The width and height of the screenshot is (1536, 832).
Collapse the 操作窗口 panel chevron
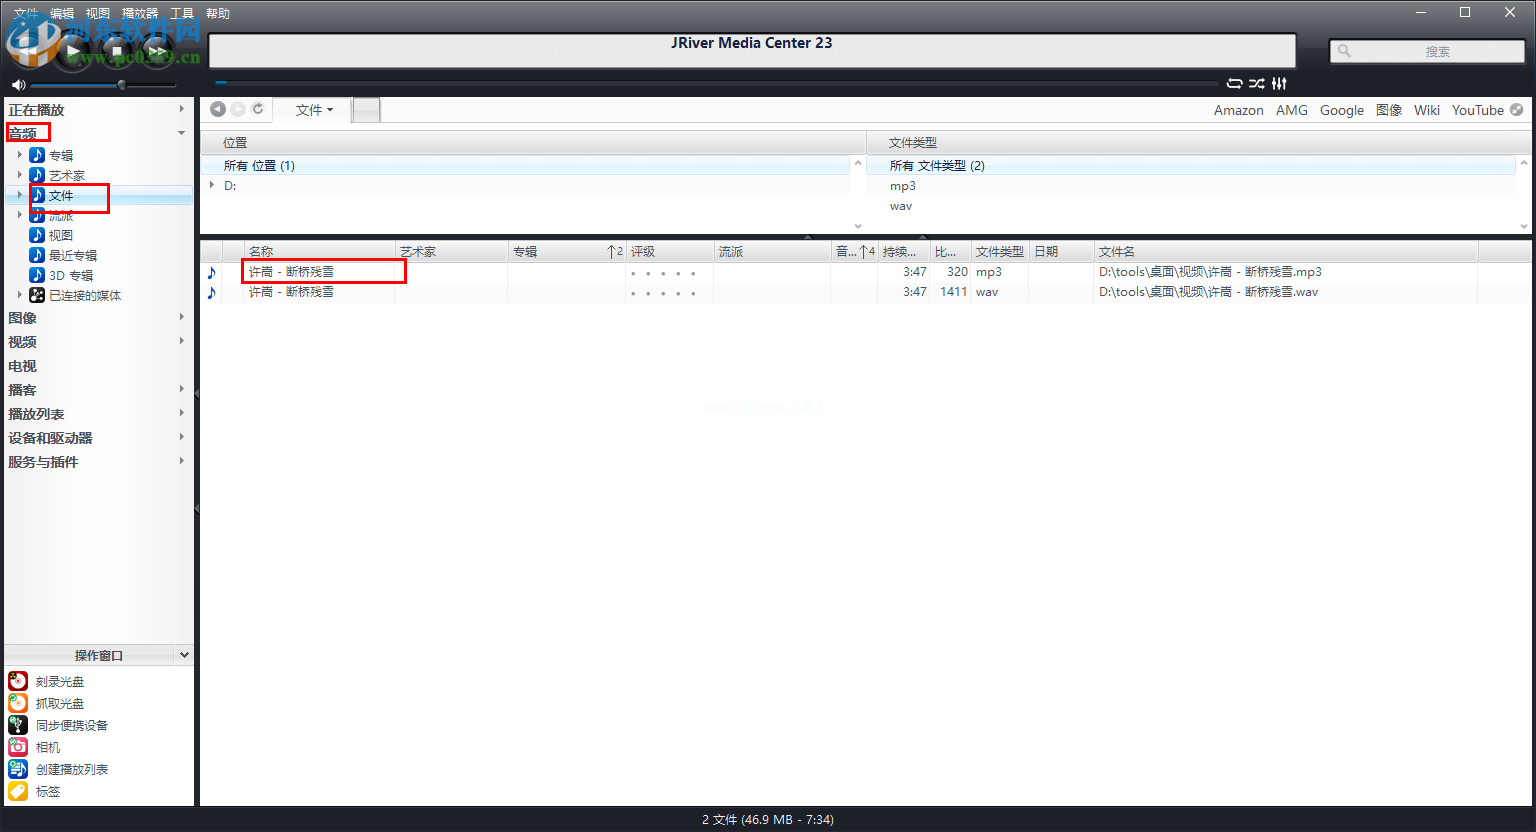tap(184, 655)
